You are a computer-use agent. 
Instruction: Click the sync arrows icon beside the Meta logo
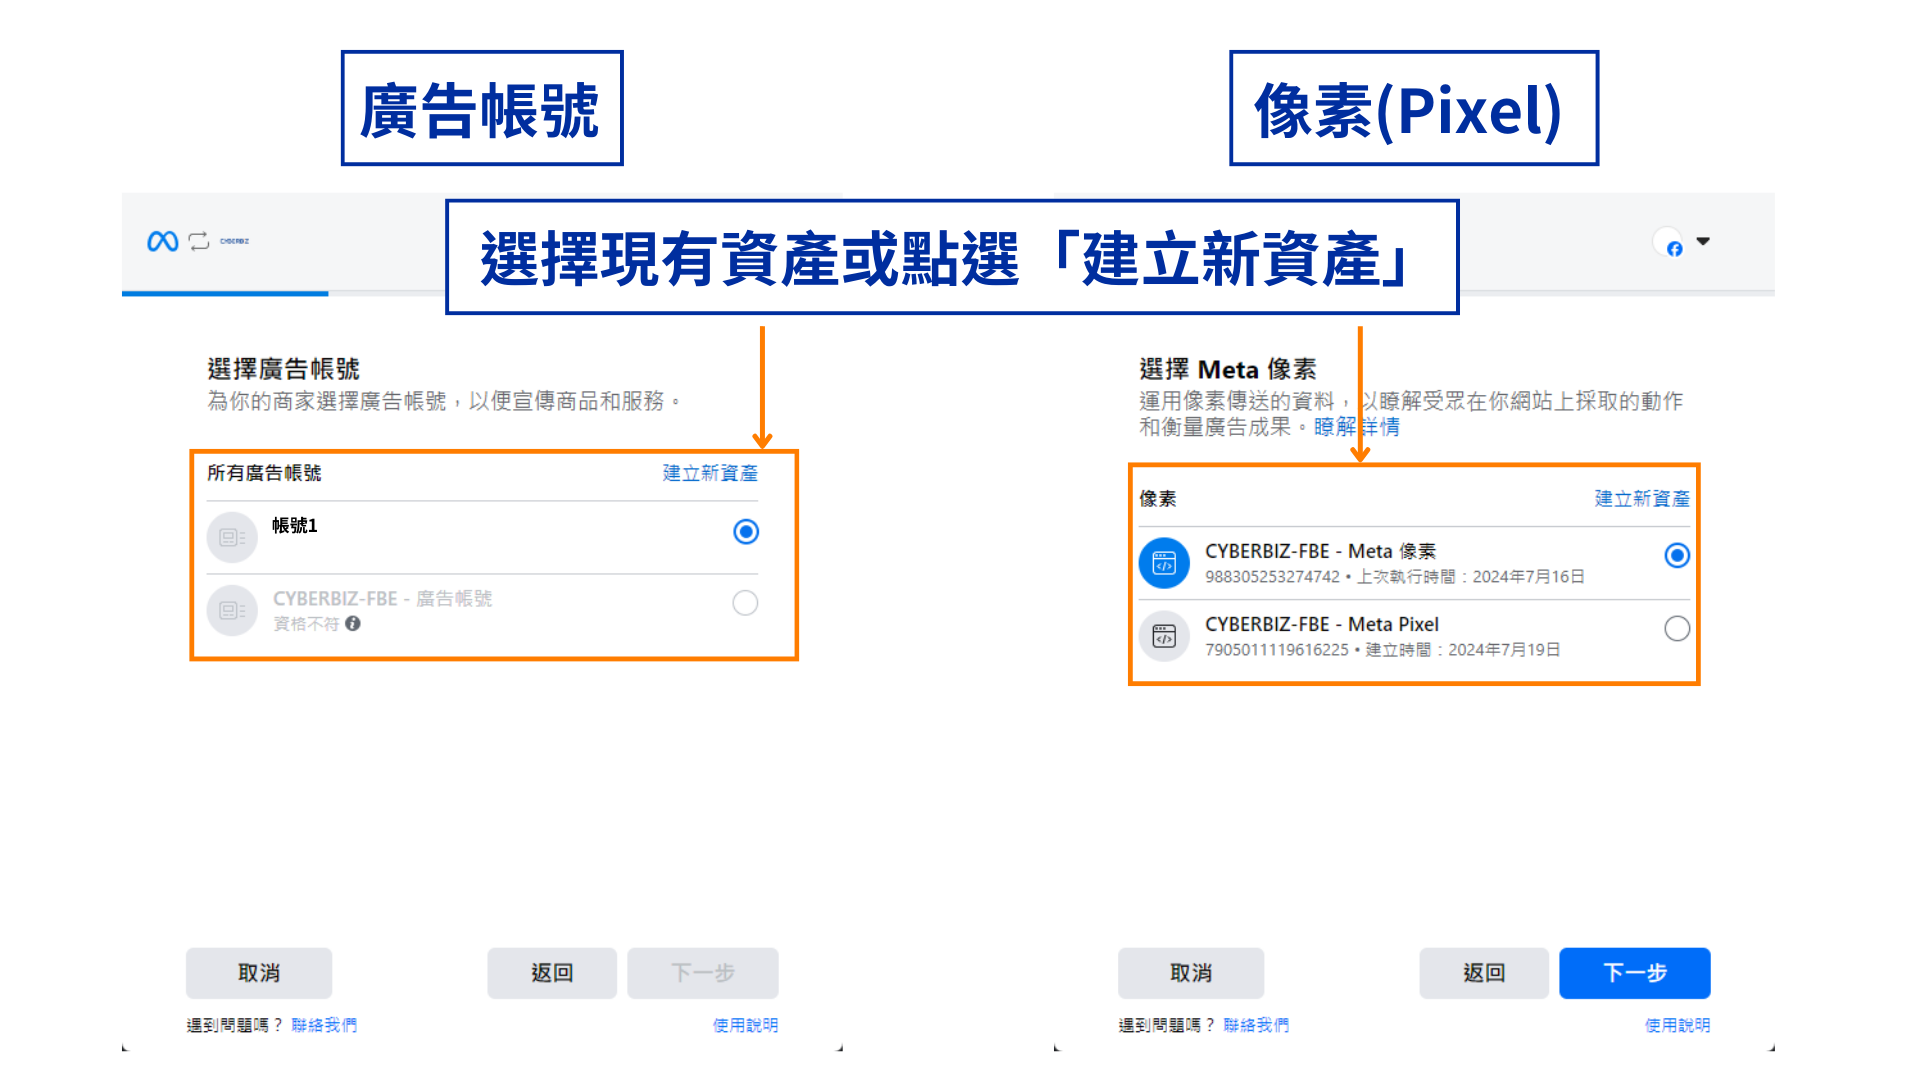point(197,241)
